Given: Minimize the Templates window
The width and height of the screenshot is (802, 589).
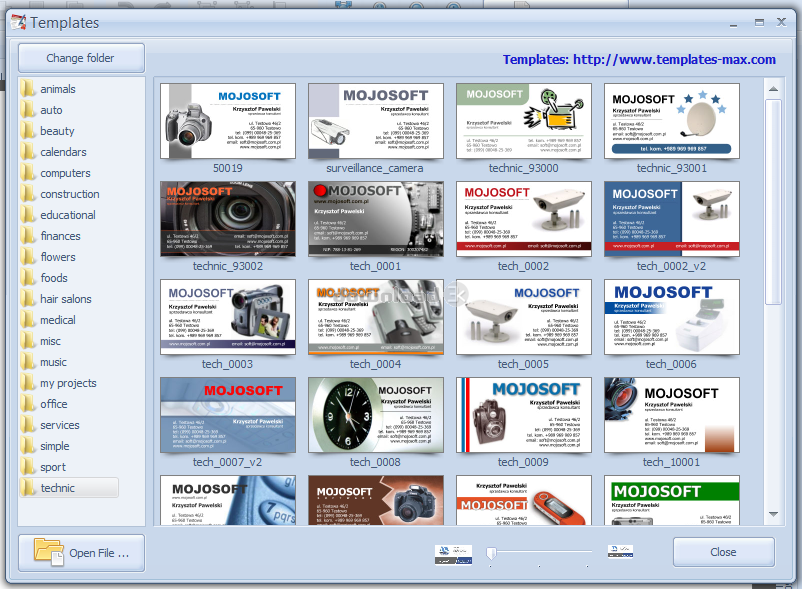Looking at the screenshot, I should tap(733, 24).
